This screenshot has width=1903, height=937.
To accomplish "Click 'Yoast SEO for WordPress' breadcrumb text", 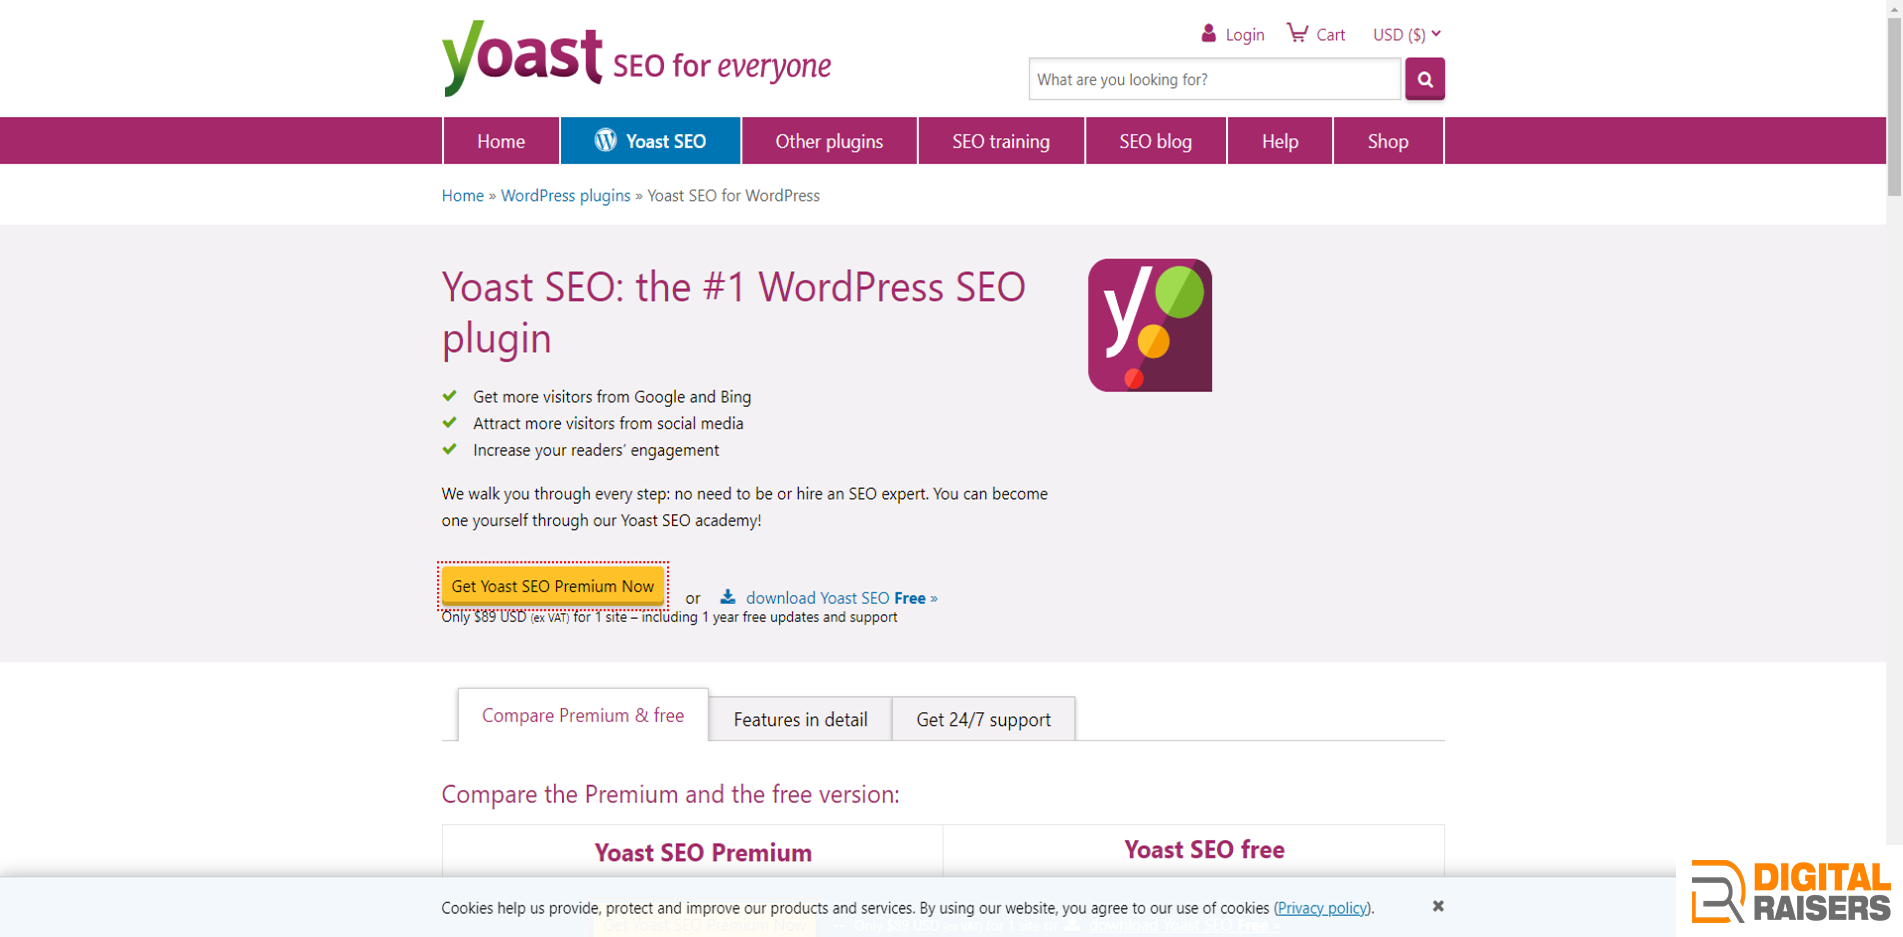I will coord(733,196).
